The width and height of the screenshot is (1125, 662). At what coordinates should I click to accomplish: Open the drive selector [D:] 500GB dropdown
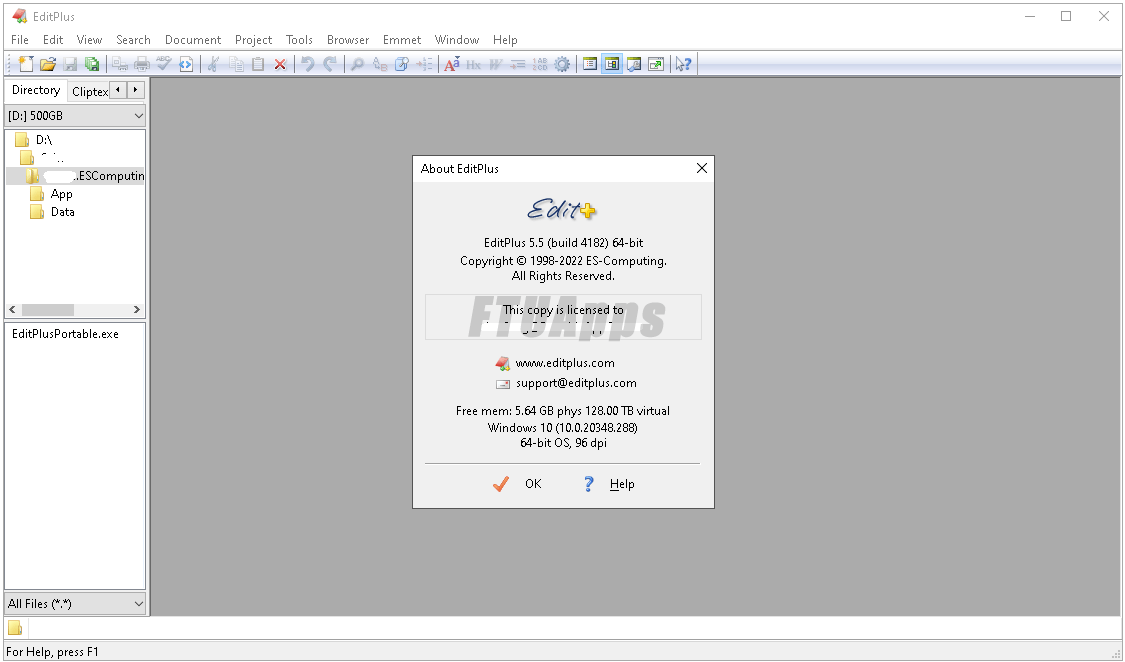75,115
